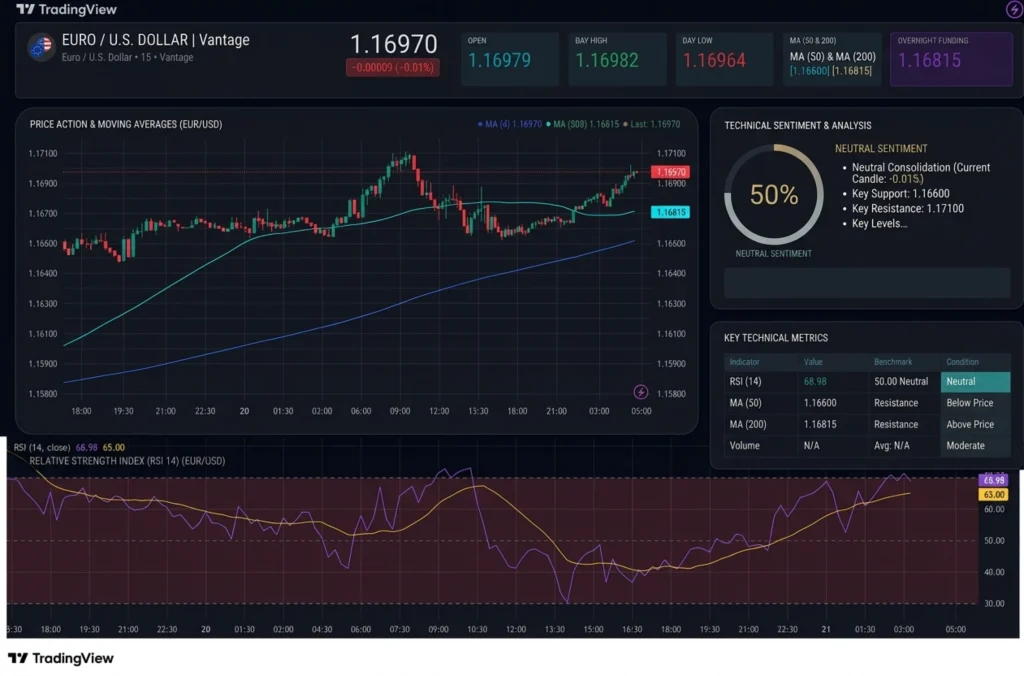Click the lightning bolt icon at top right
This screenshot has height=676, width=1024.
(x=1014, y=9)
